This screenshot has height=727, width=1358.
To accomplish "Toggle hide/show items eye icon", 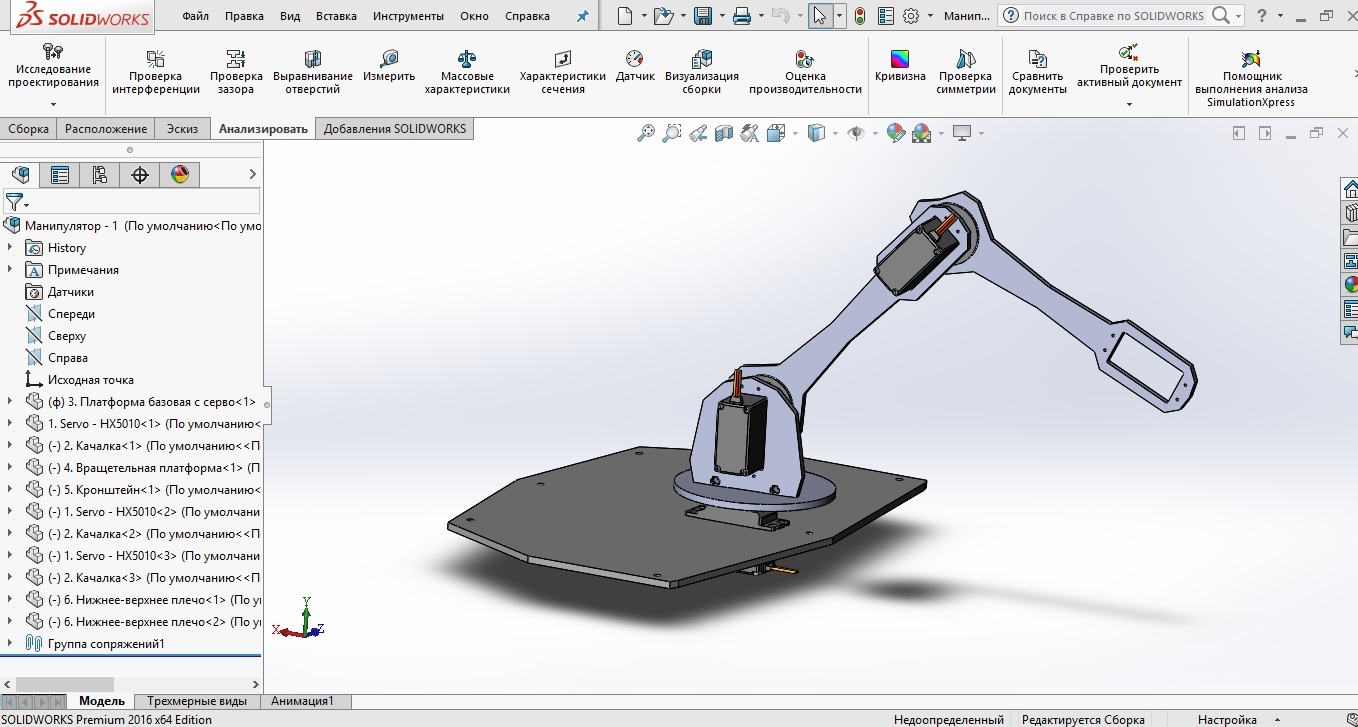I will (x=855, y=133).
